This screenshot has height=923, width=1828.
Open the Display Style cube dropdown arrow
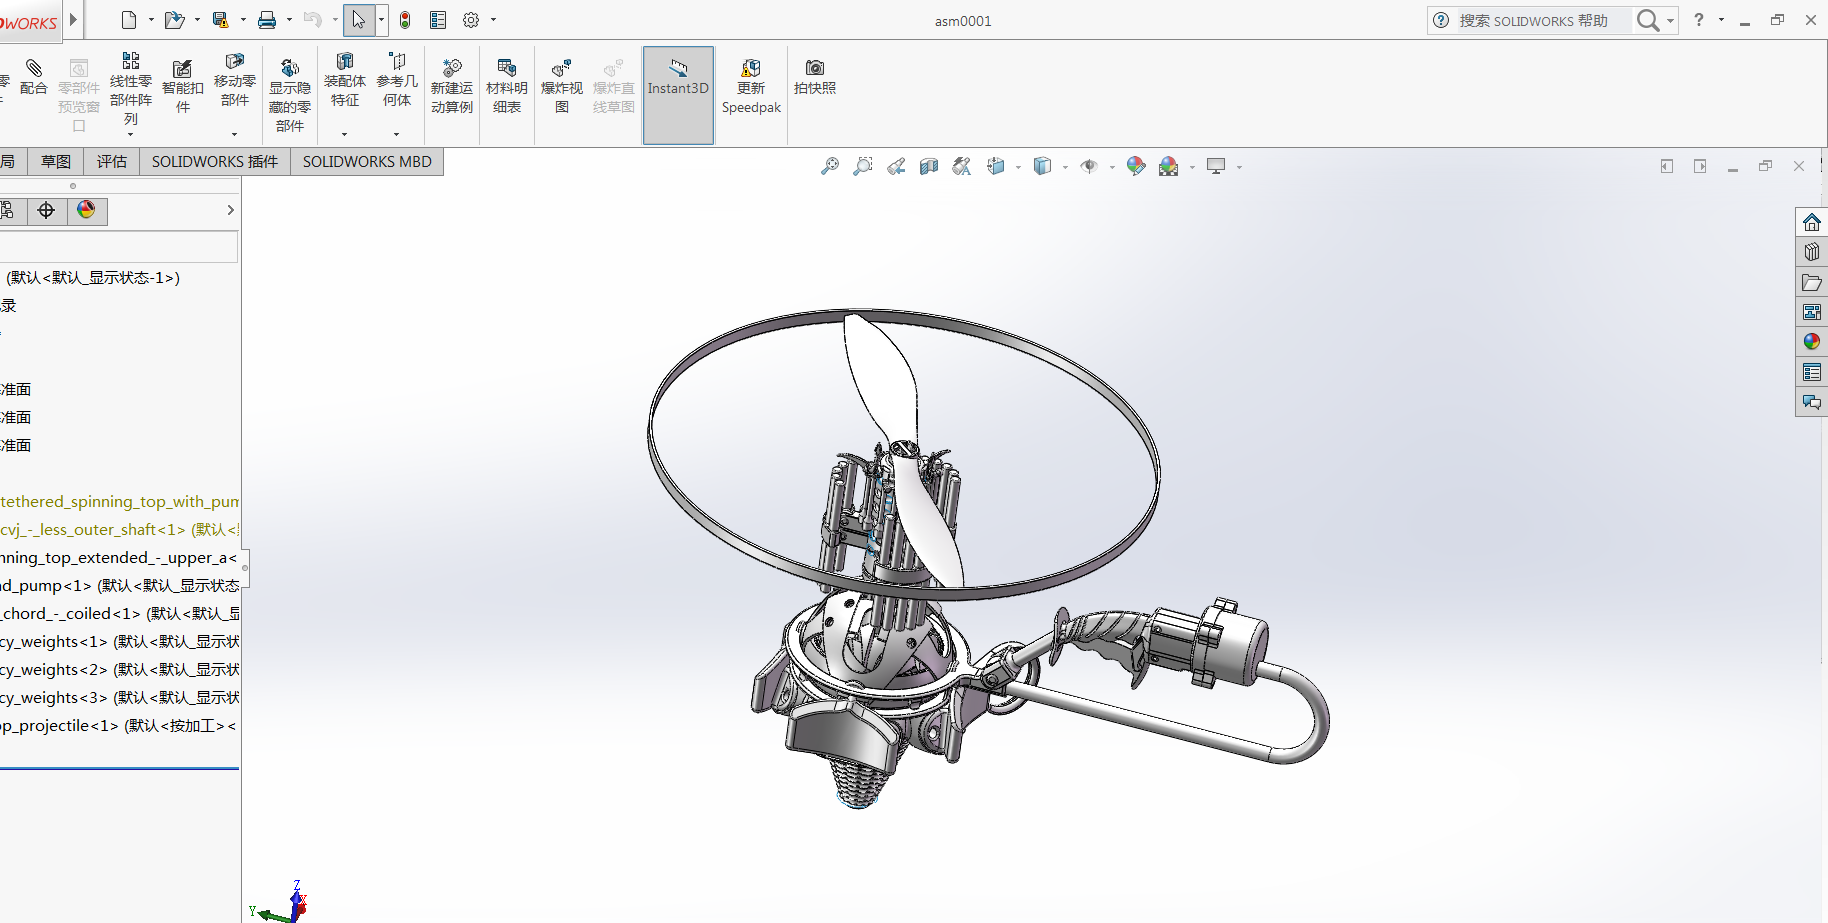coord(1065,167)
